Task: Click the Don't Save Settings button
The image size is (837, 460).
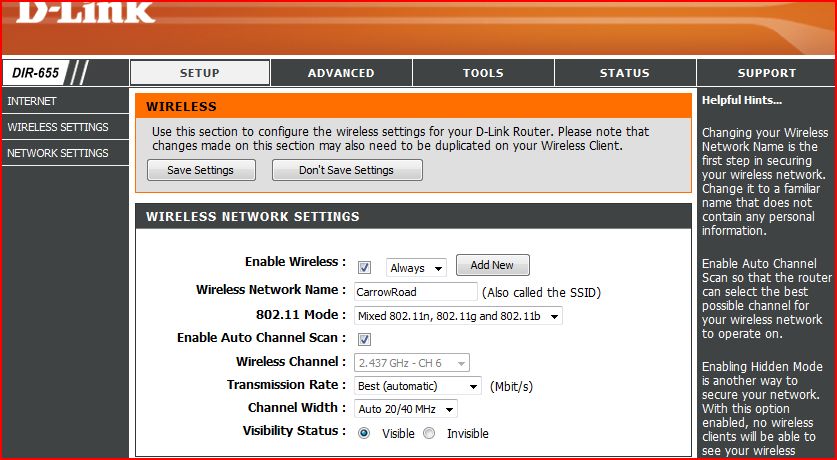Action: coord(347,170)
